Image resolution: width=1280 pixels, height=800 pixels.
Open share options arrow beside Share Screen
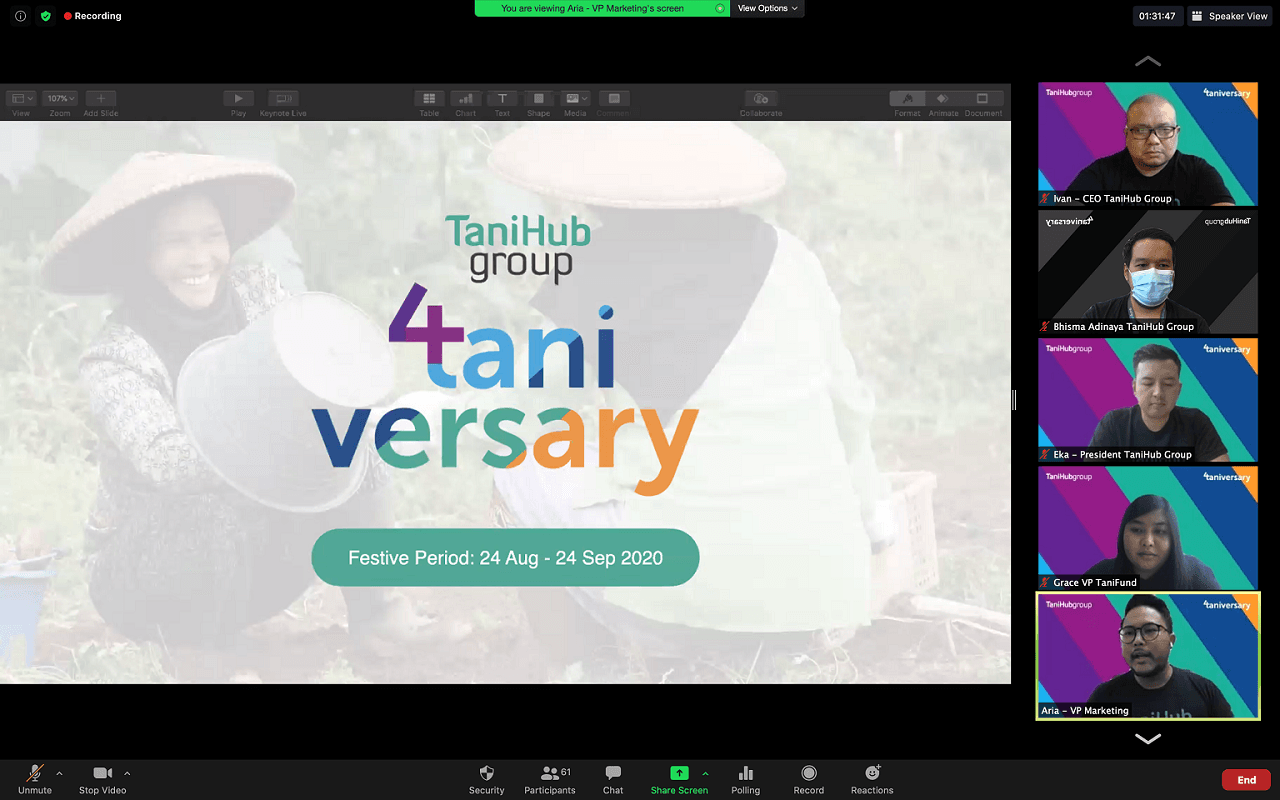click(x=705, y=773)
